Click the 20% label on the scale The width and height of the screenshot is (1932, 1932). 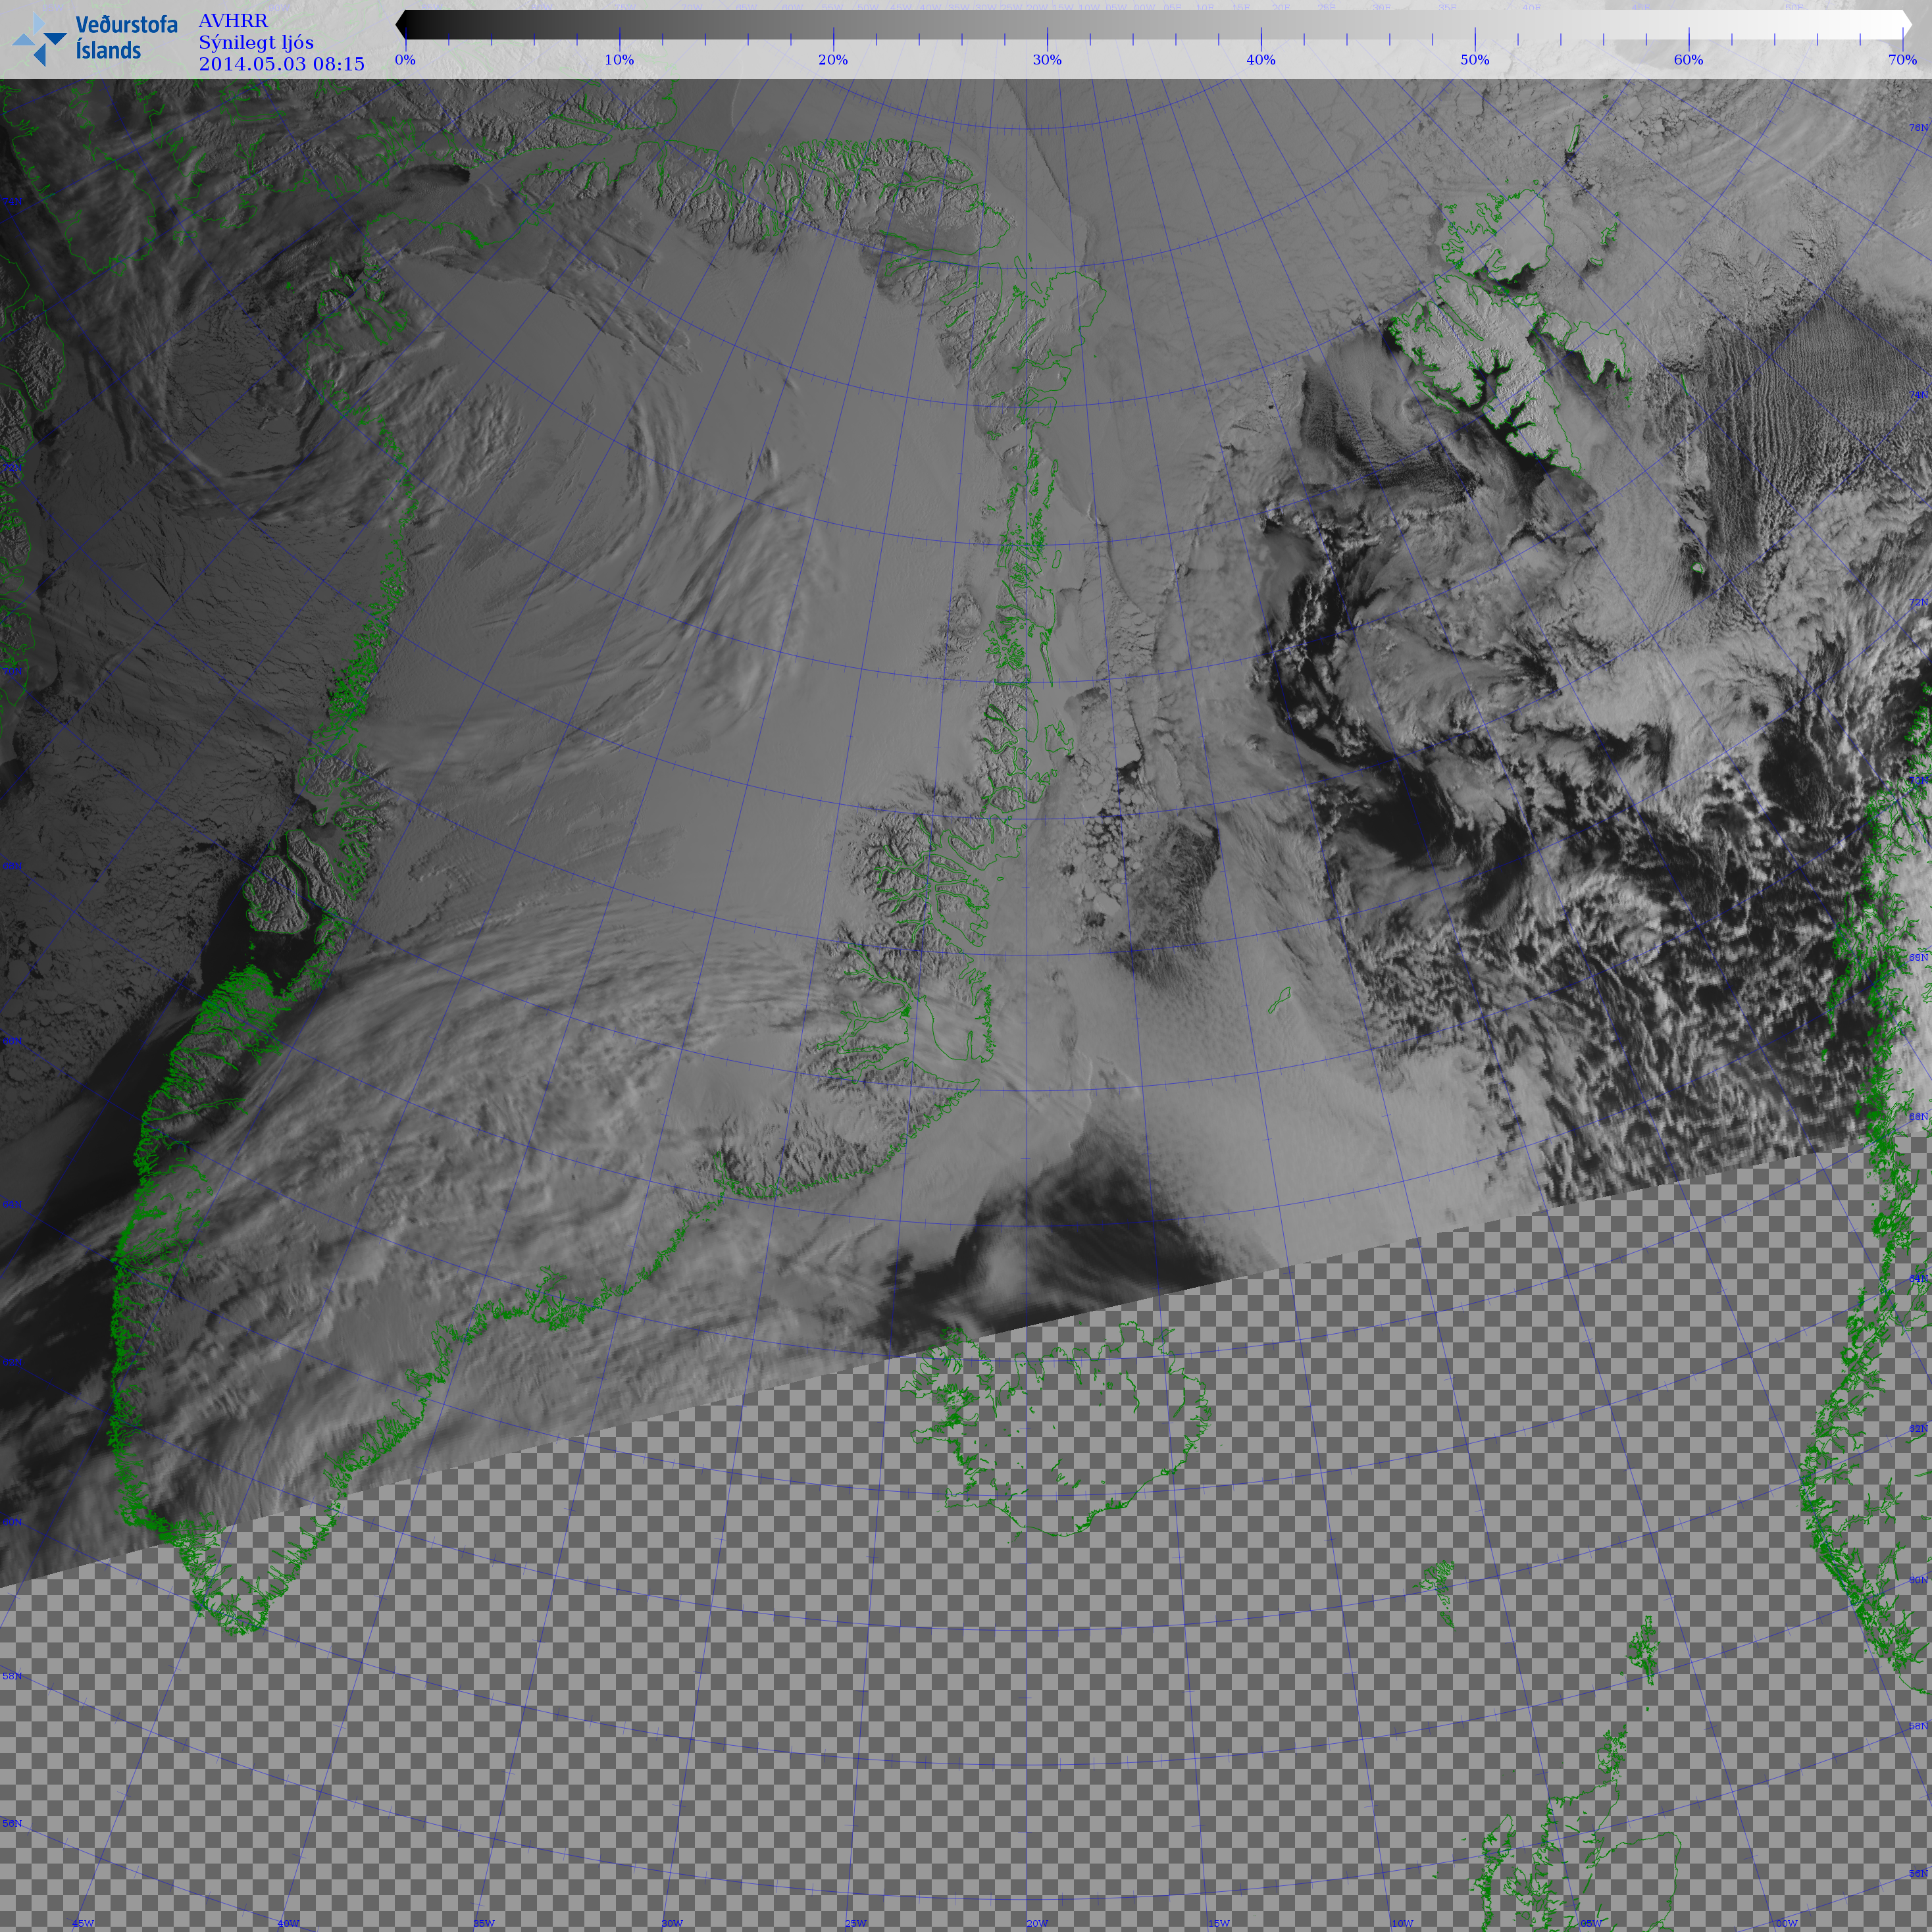click(x=833, y=60)
